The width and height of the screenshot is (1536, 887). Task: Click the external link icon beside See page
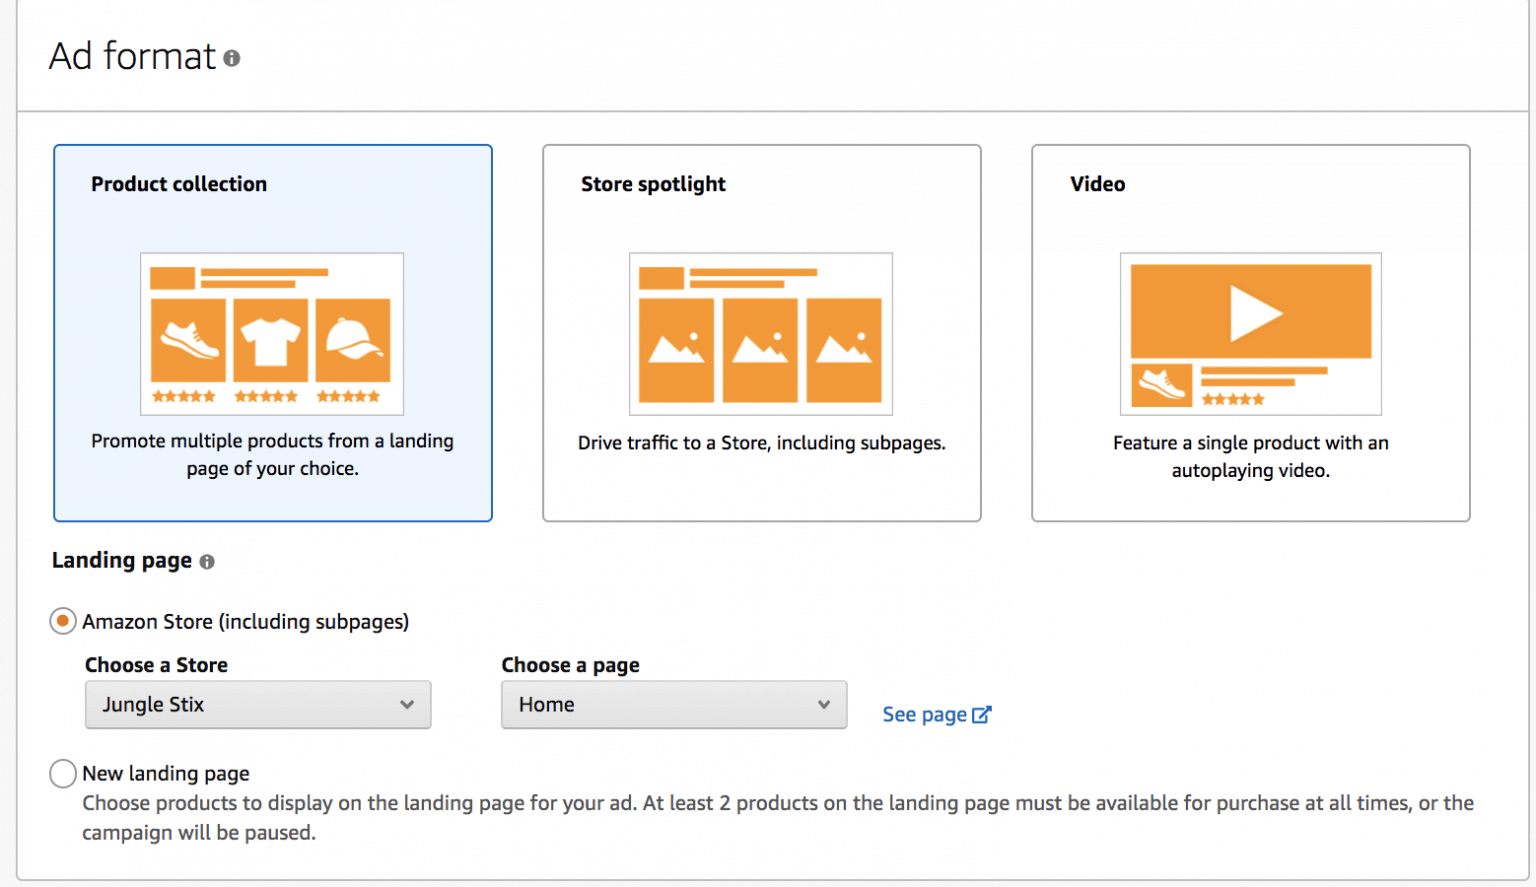(982, 714)
